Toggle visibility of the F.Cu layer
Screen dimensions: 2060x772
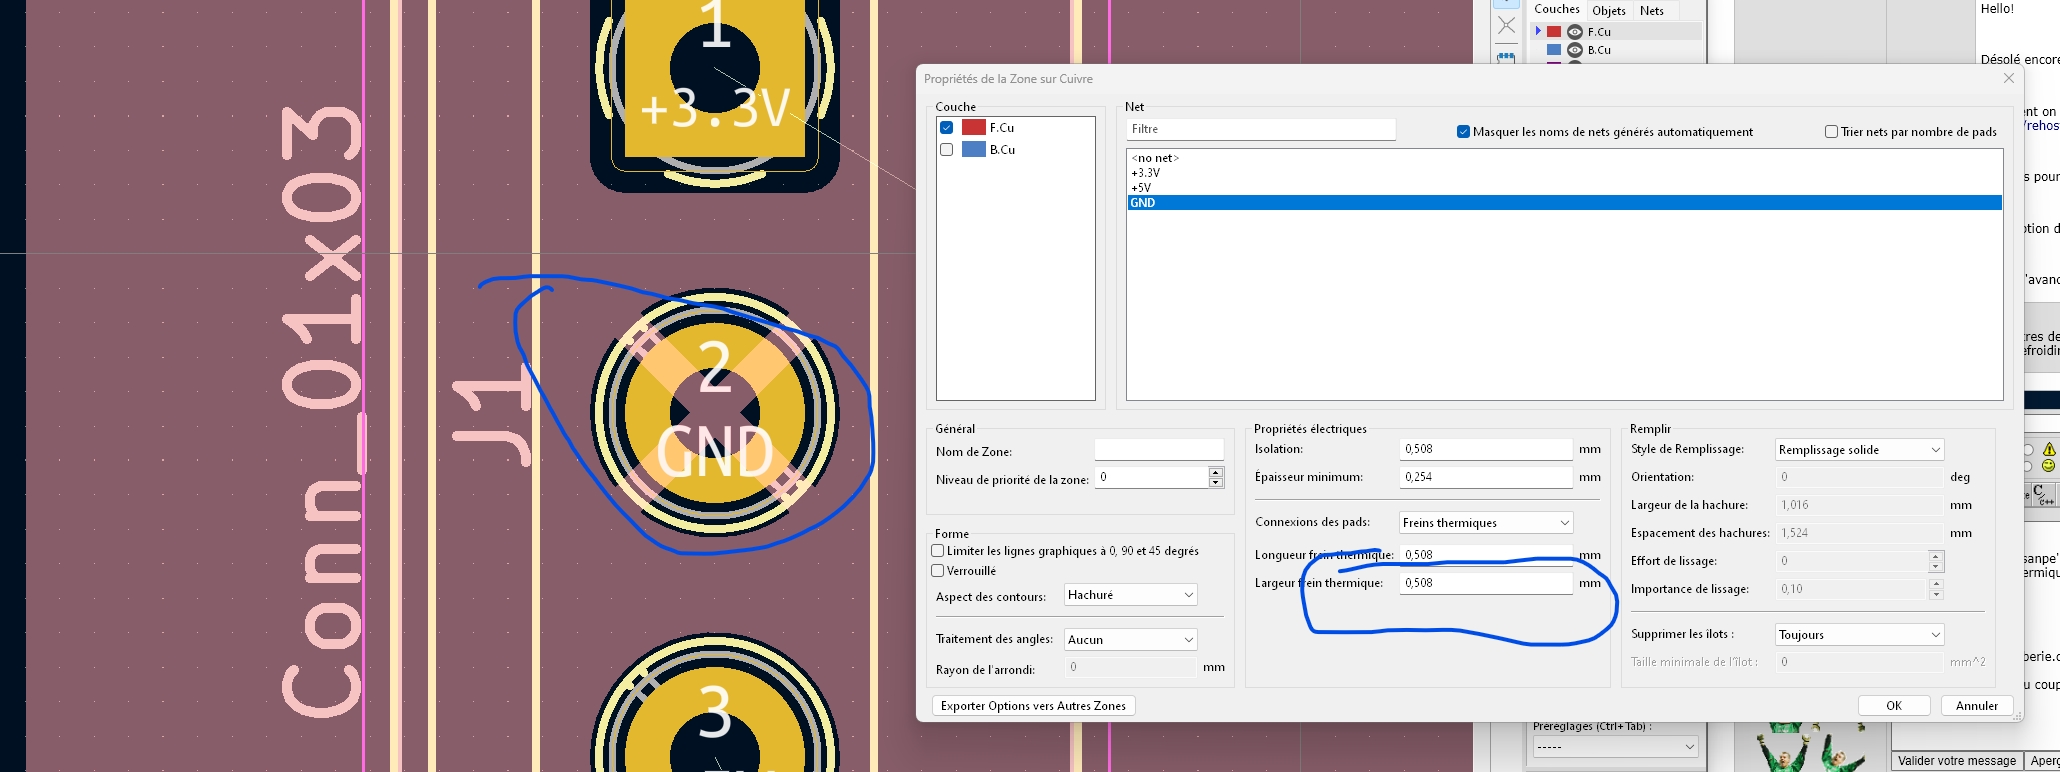point(1575,32)
